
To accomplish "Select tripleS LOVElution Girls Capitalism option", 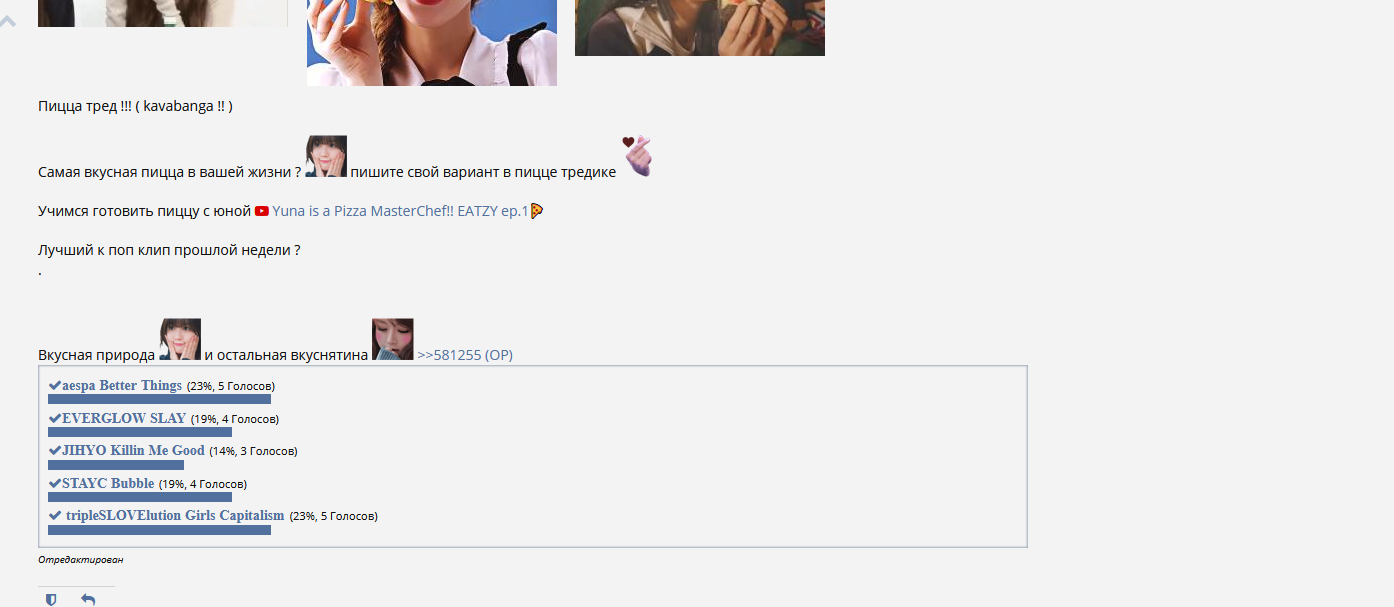I will coord(166,515).
